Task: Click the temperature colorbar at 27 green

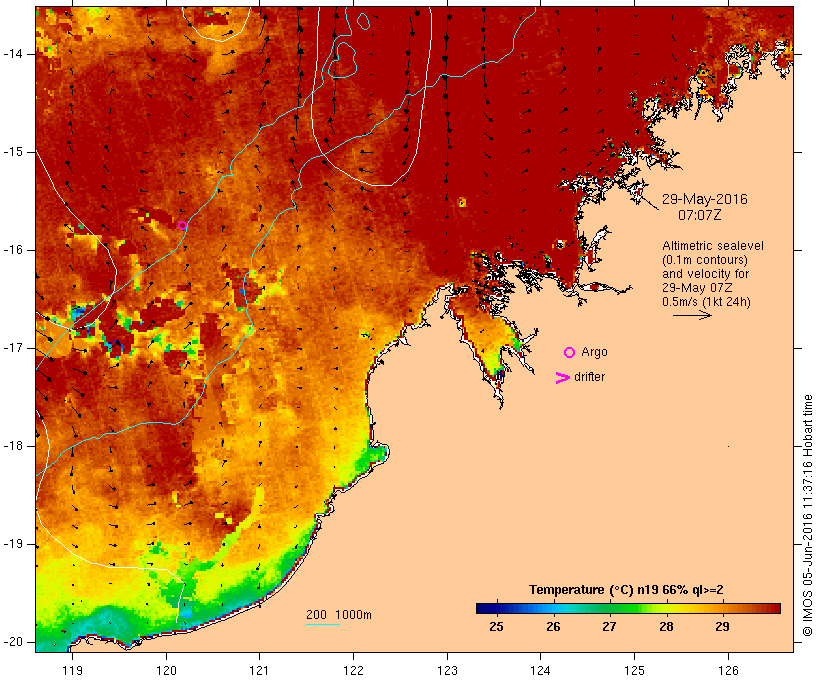Action: (609, 608)
